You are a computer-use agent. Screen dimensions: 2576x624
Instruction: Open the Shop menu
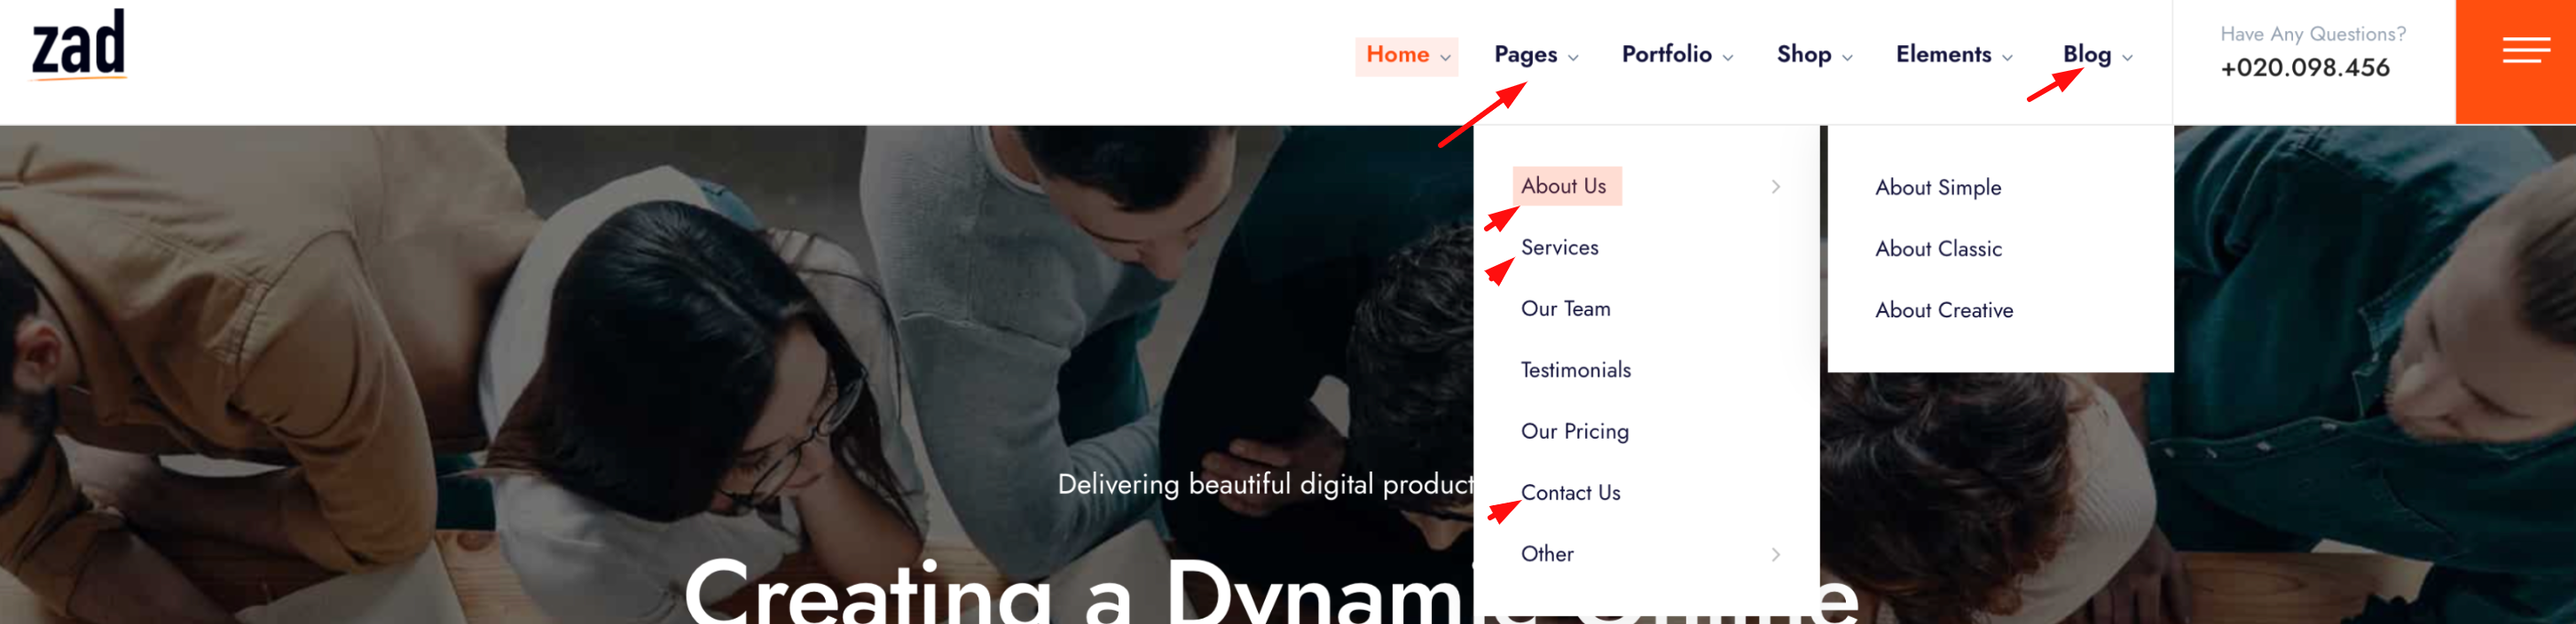pyautogui.click(x=1803, y=55)
